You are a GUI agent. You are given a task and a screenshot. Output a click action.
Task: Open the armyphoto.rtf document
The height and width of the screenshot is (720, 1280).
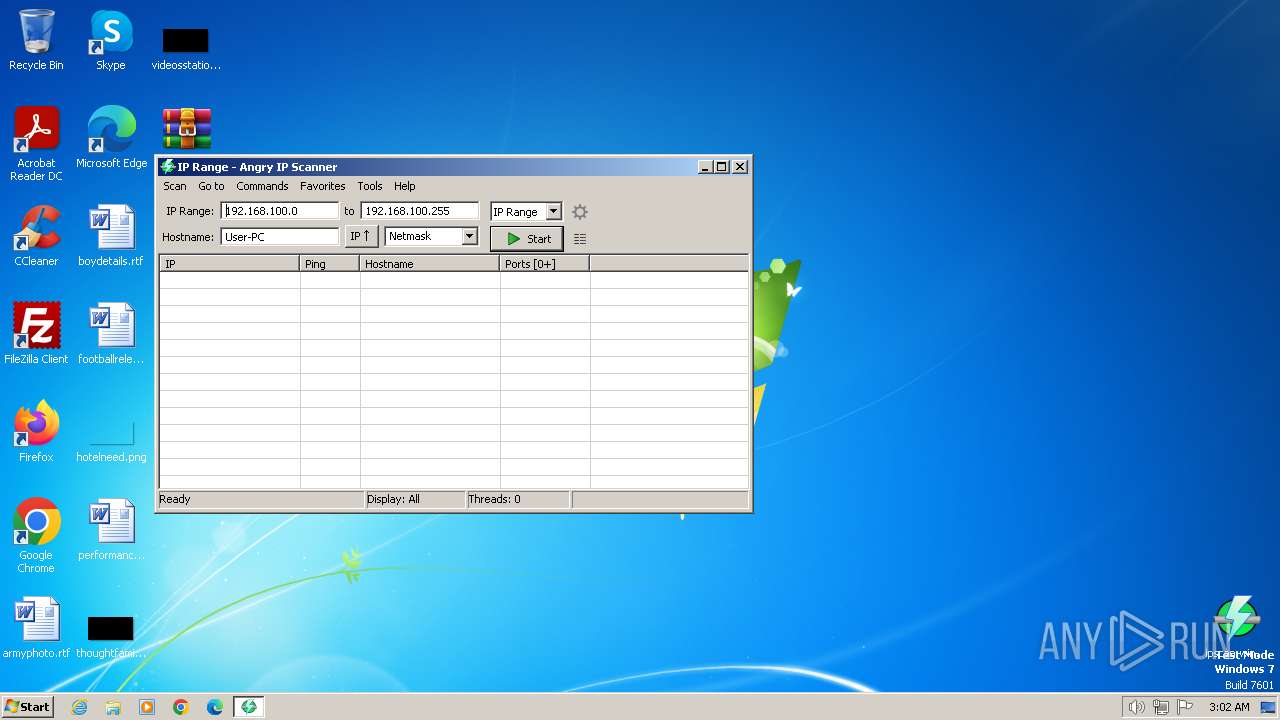(x=36, y=628)
